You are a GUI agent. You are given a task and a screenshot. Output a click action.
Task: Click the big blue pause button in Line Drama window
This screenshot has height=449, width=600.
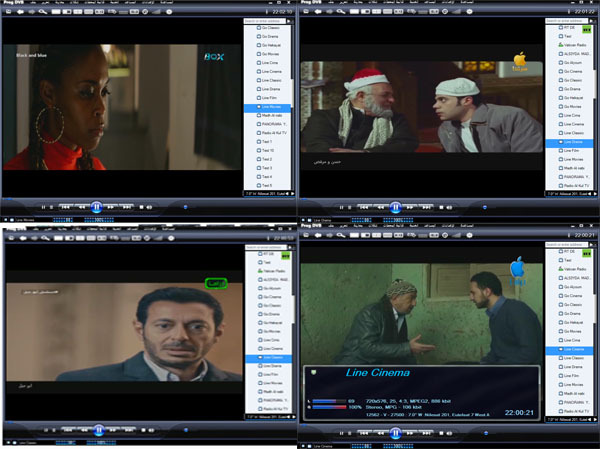[396, 207]
